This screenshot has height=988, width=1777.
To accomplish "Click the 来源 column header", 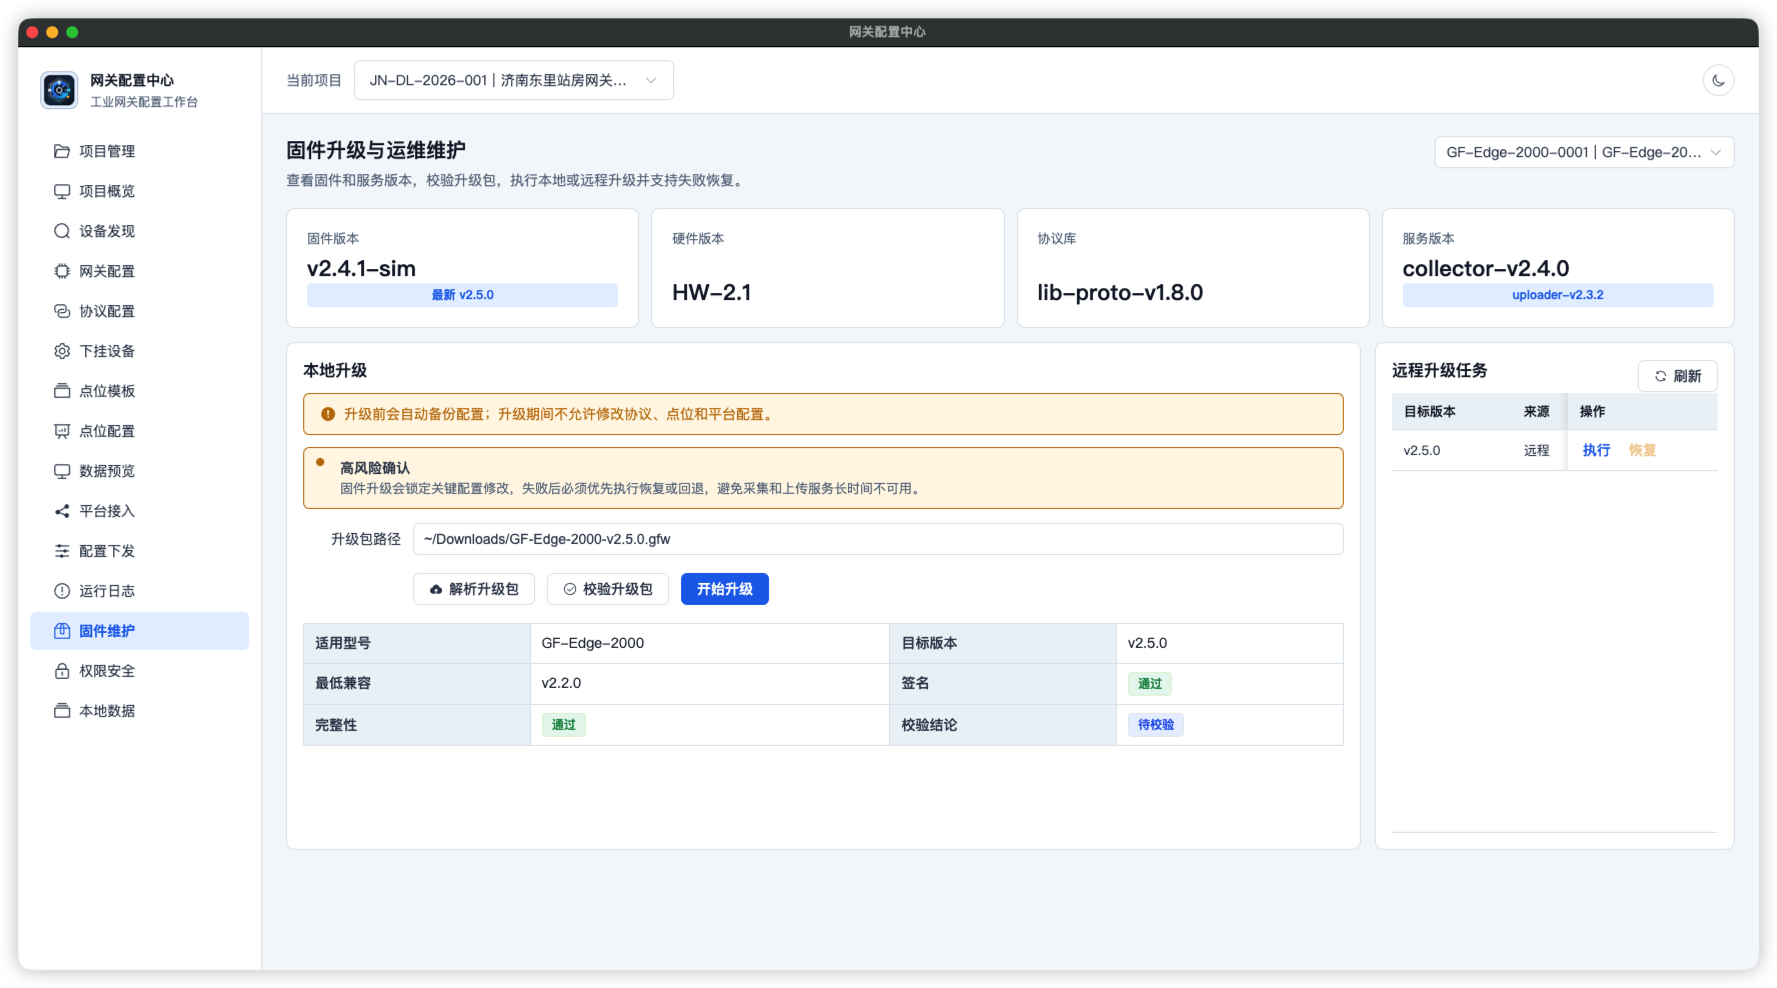I will tap(1536, 411).
